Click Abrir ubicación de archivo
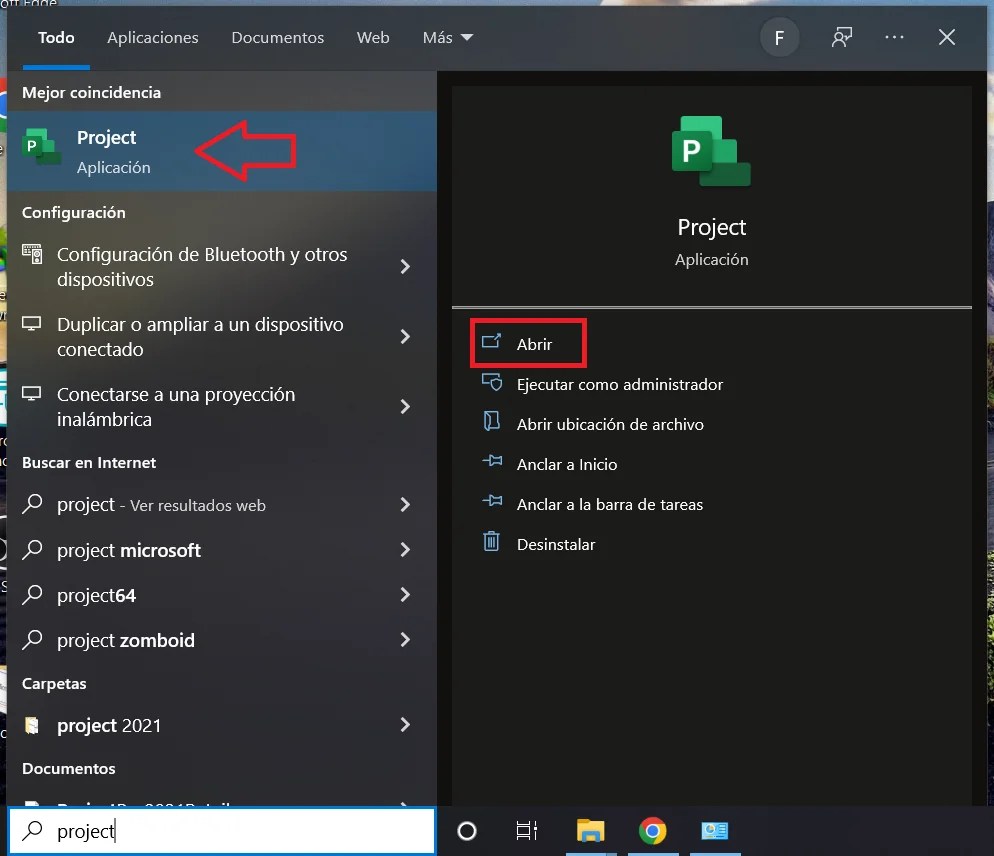This screenshot has width=994, height=856. (610, 424)
